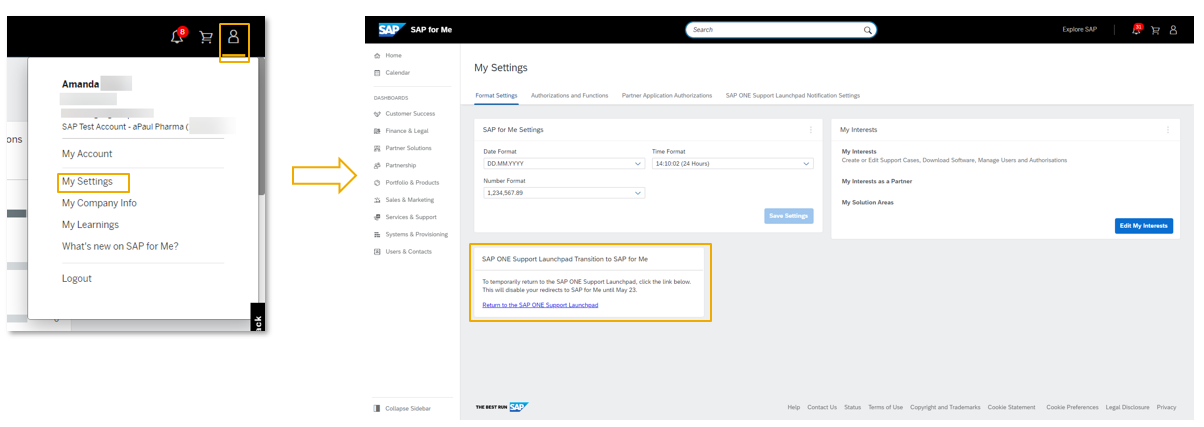Choose Logout from the profile menu
Screen dimensions: 1204x427
(77, 279)
